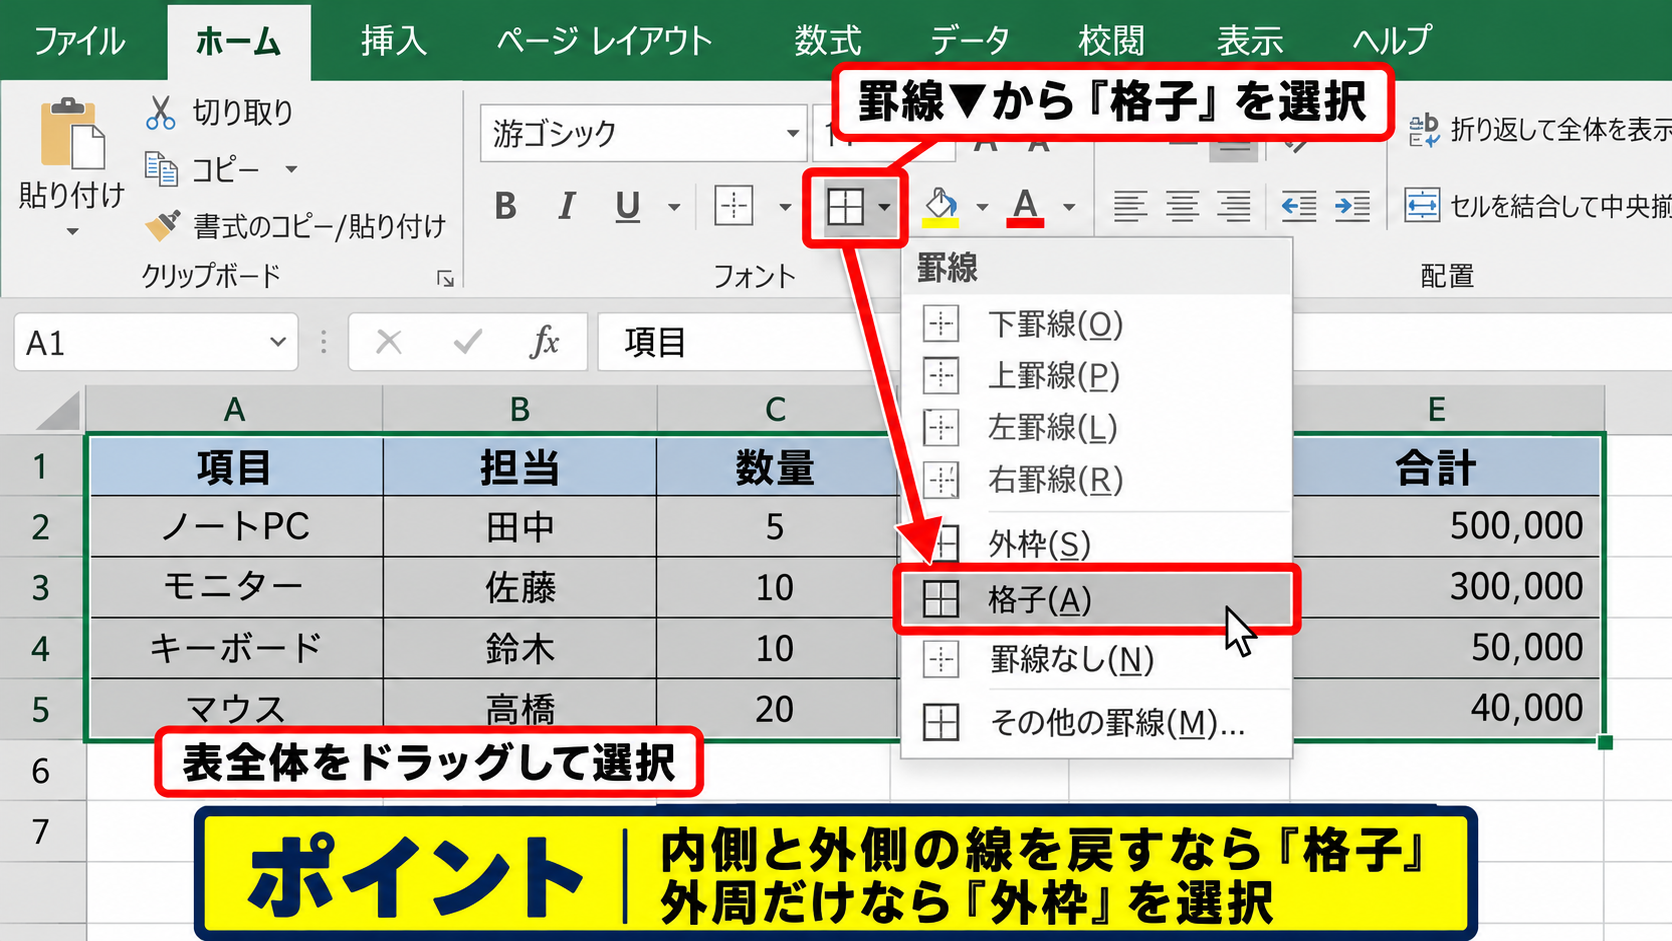Select 外枠(S) from borders menu
Image resolution: width=1672 pixels, height=941 pixels.
1096,544
